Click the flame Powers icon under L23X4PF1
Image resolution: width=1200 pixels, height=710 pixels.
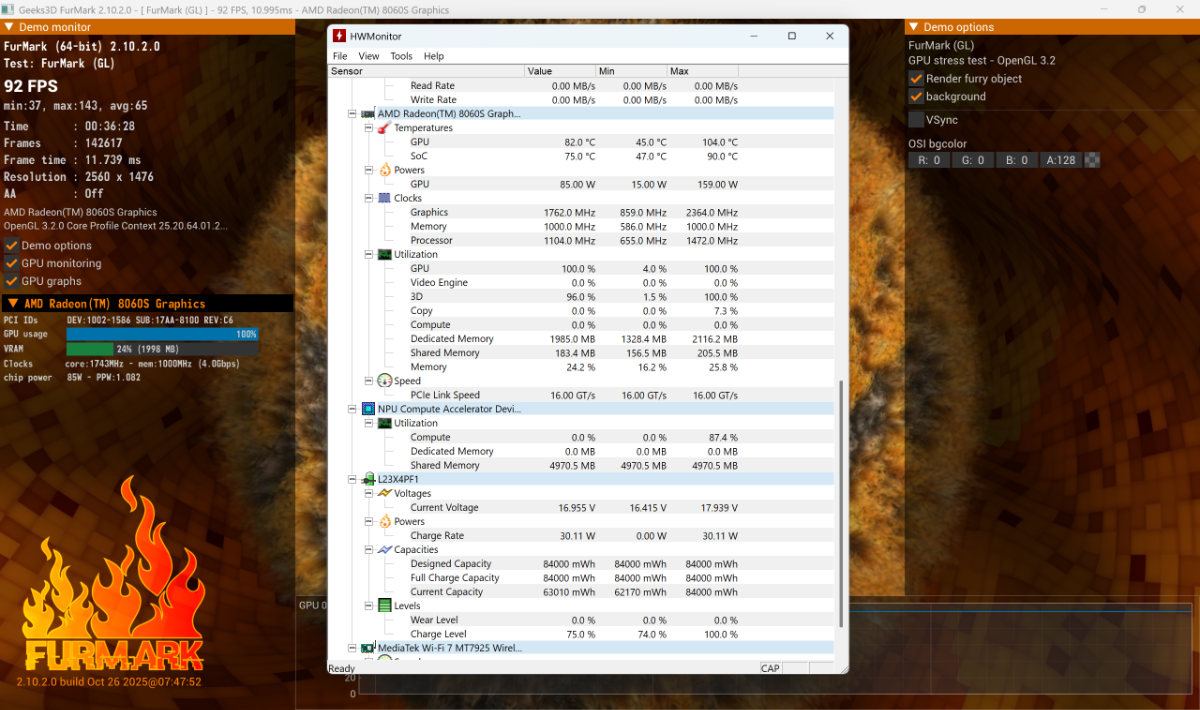point(384,521)
